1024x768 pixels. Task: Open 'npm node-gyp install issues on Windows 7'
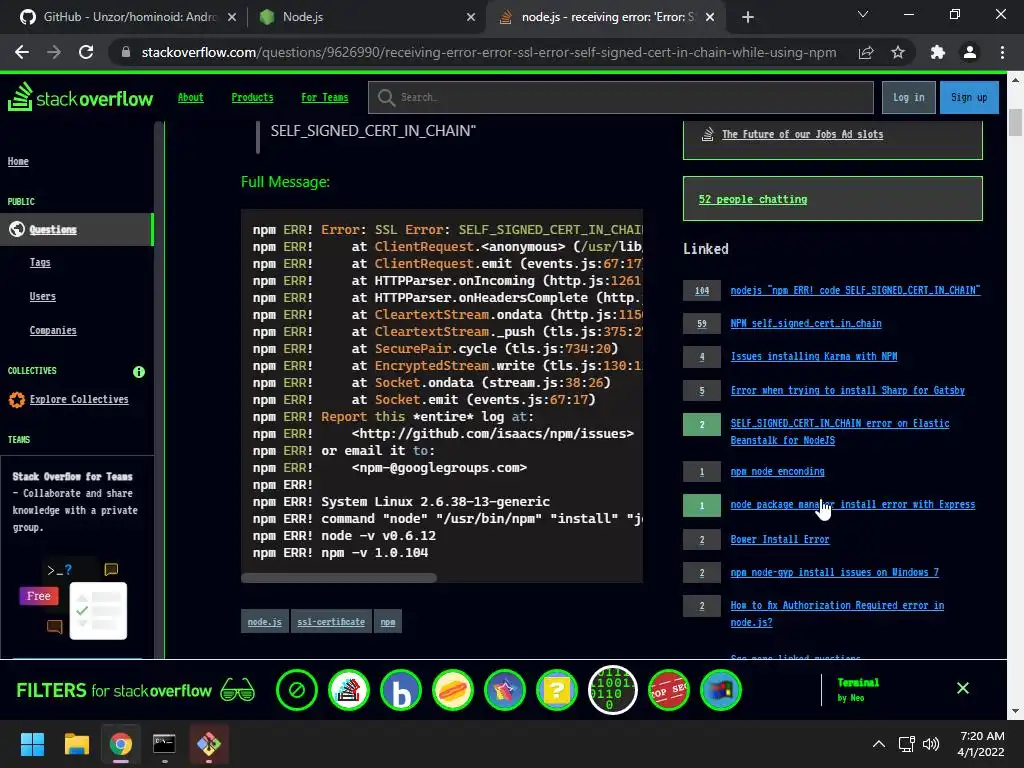tap(835, 572)
